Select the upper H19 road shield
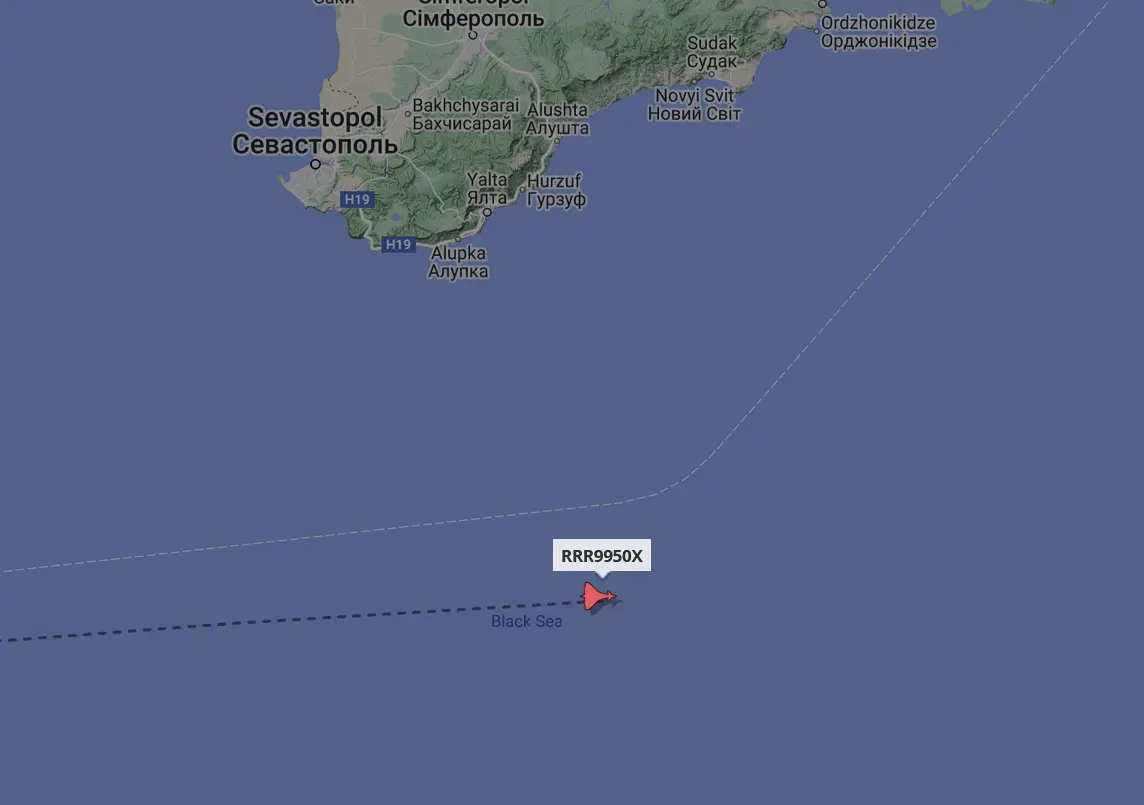The height and width of the screenshot is (805, 1144). coord(357,199)
